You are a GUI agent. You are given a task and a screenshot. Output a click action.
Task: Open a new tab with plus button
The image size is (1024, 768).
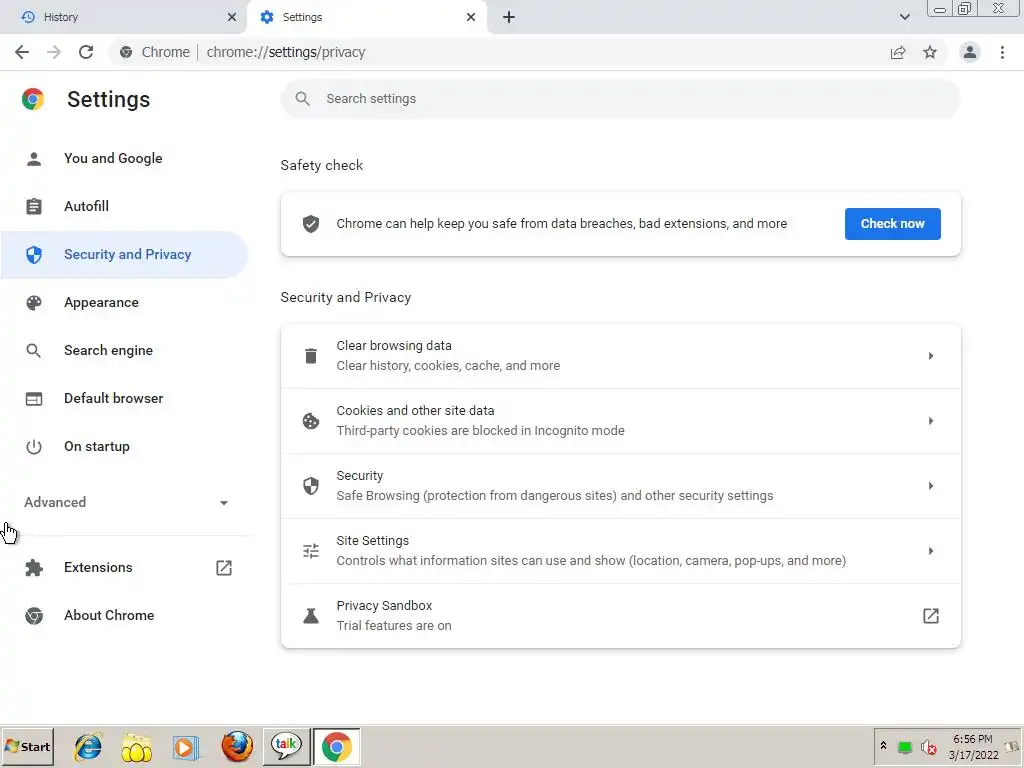[509, 17]
